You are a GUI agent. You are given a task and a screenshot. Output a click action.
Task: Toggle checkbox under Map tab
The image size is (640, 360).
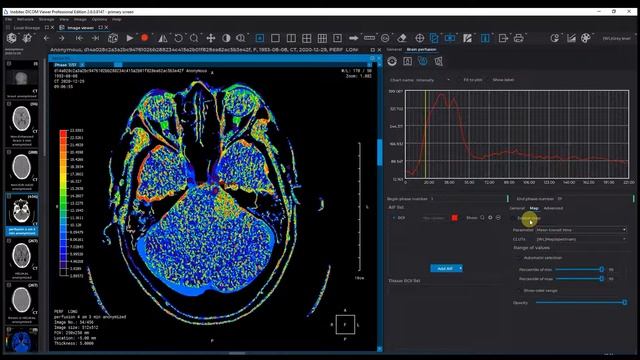[515, 218]
